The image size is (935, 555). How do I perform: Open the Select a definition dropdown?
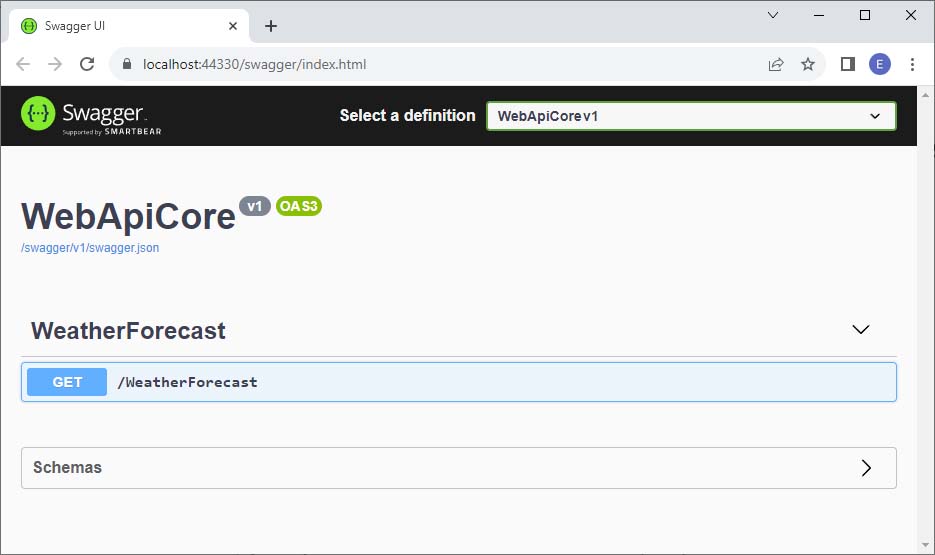[691, 116]
